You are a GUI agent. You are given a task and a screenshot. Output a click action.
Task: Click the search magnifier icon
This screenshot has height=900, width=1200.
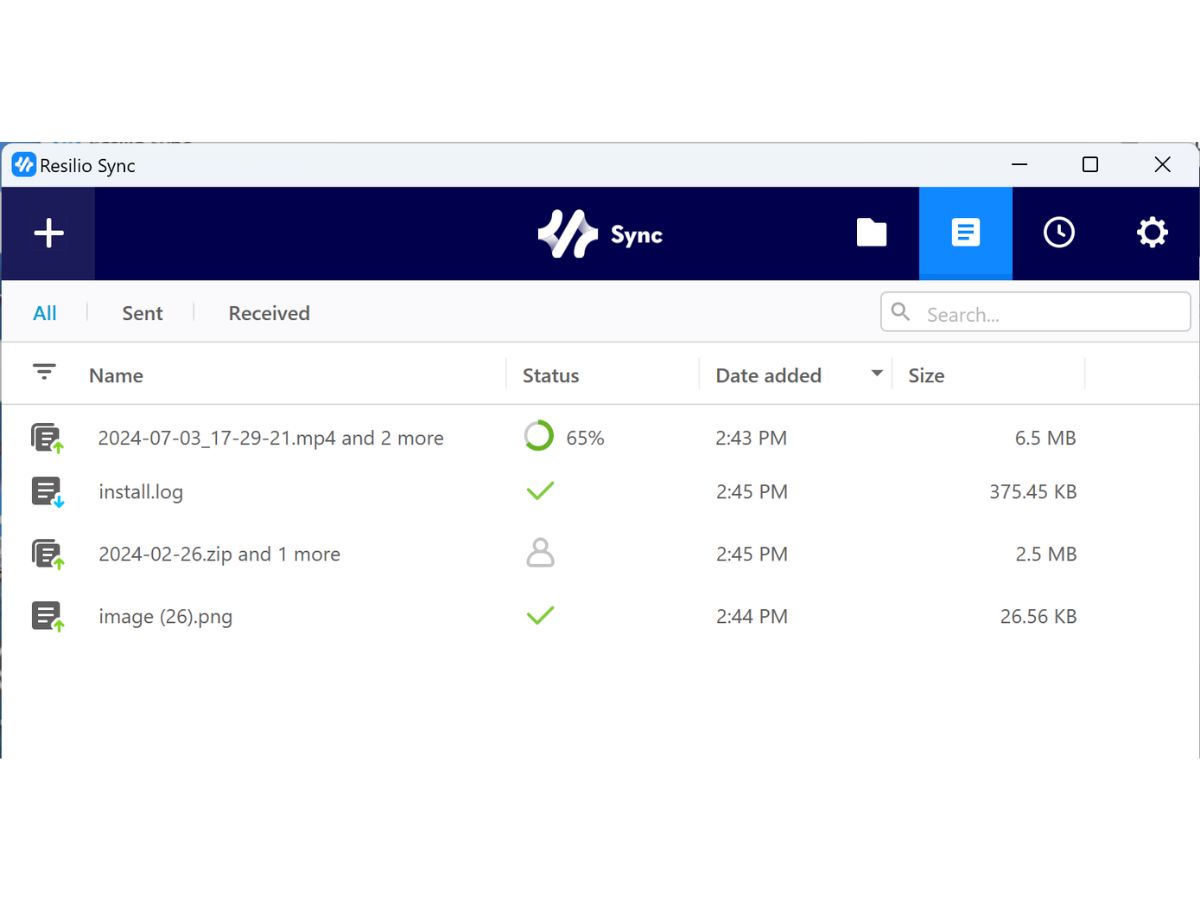901,312
